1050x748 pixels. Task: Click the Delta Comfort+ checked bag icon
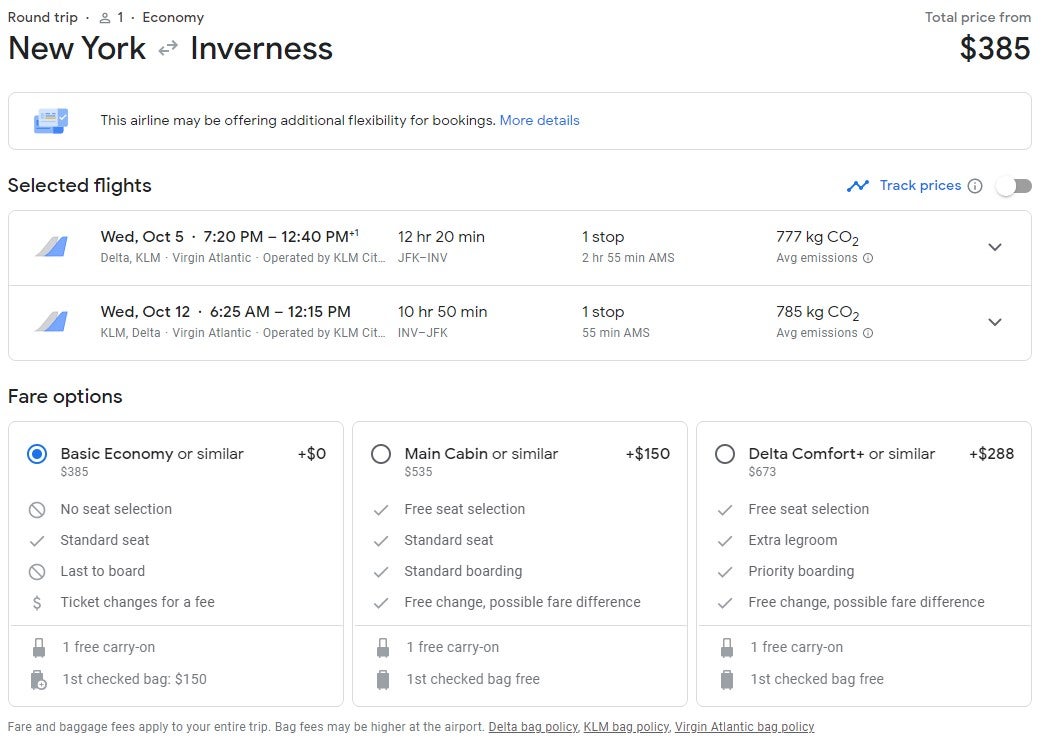pyautogui.click(x=727, y=680)
